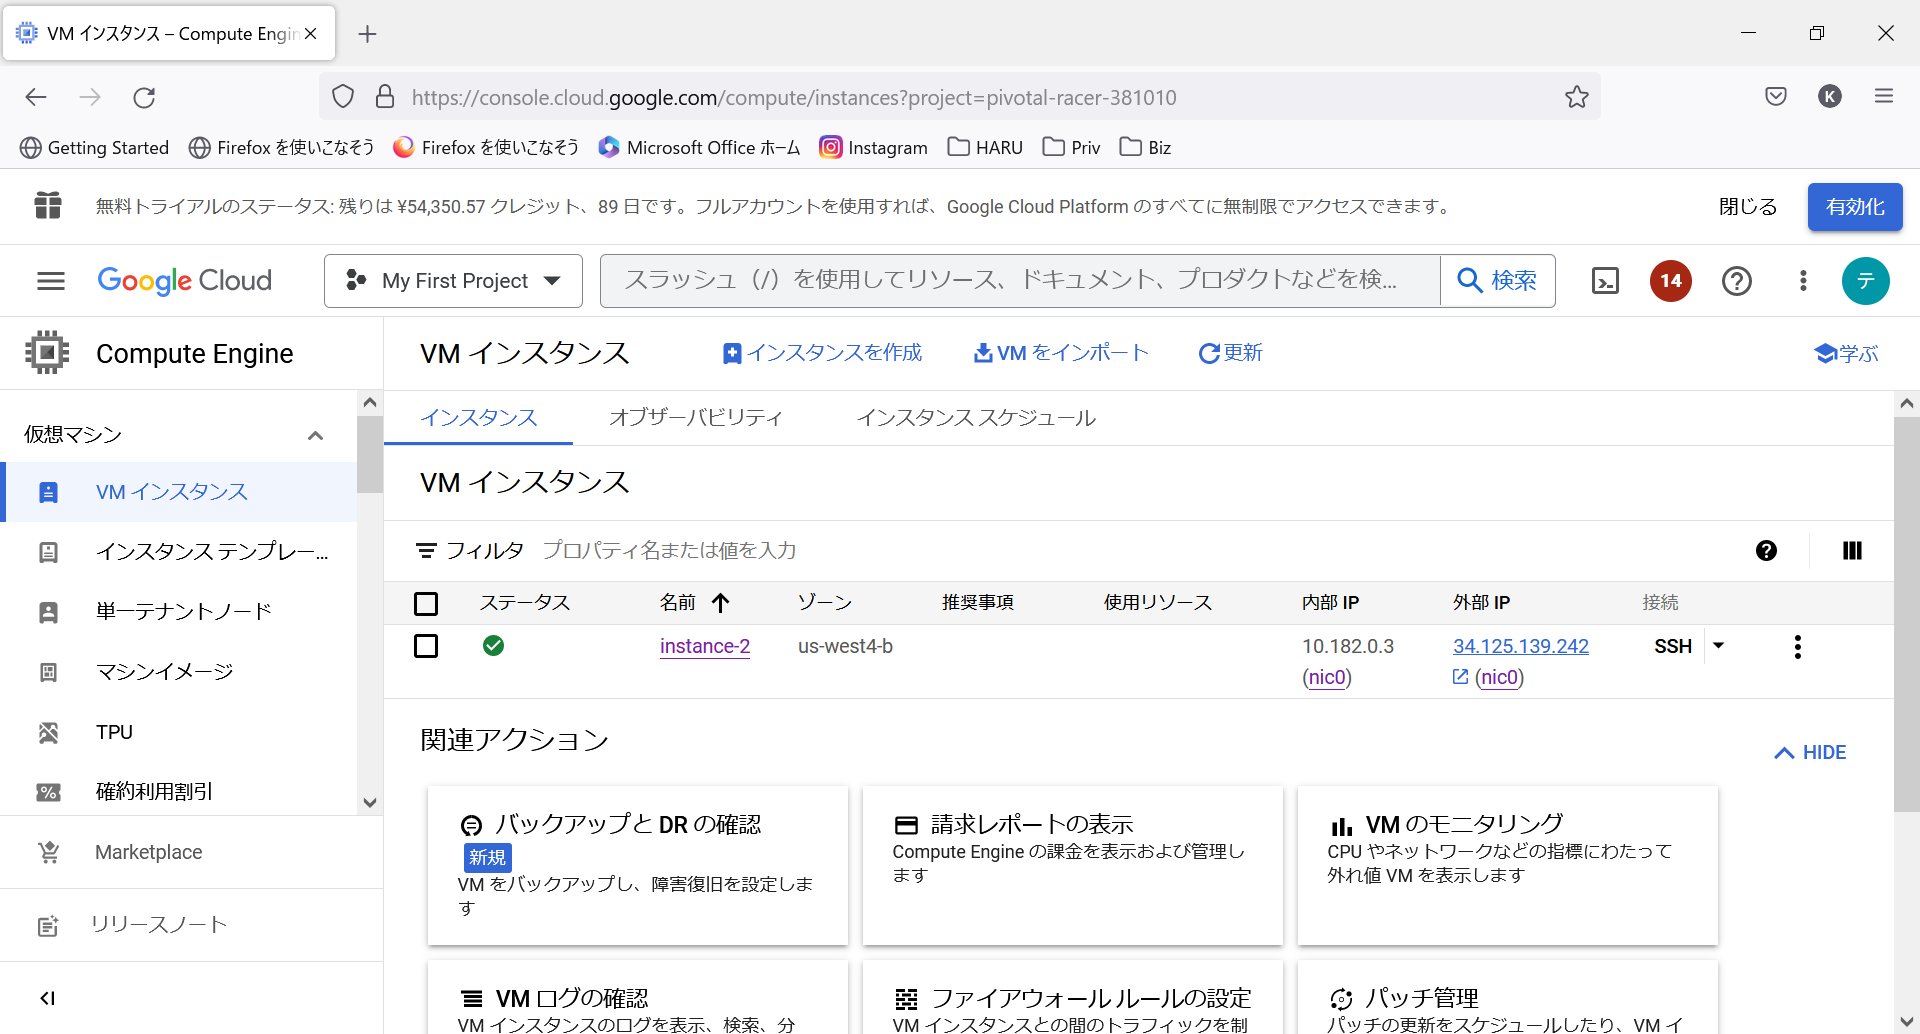
Task: Open バックアップと DR の確認 card
Action: click(x=638, y=866)
